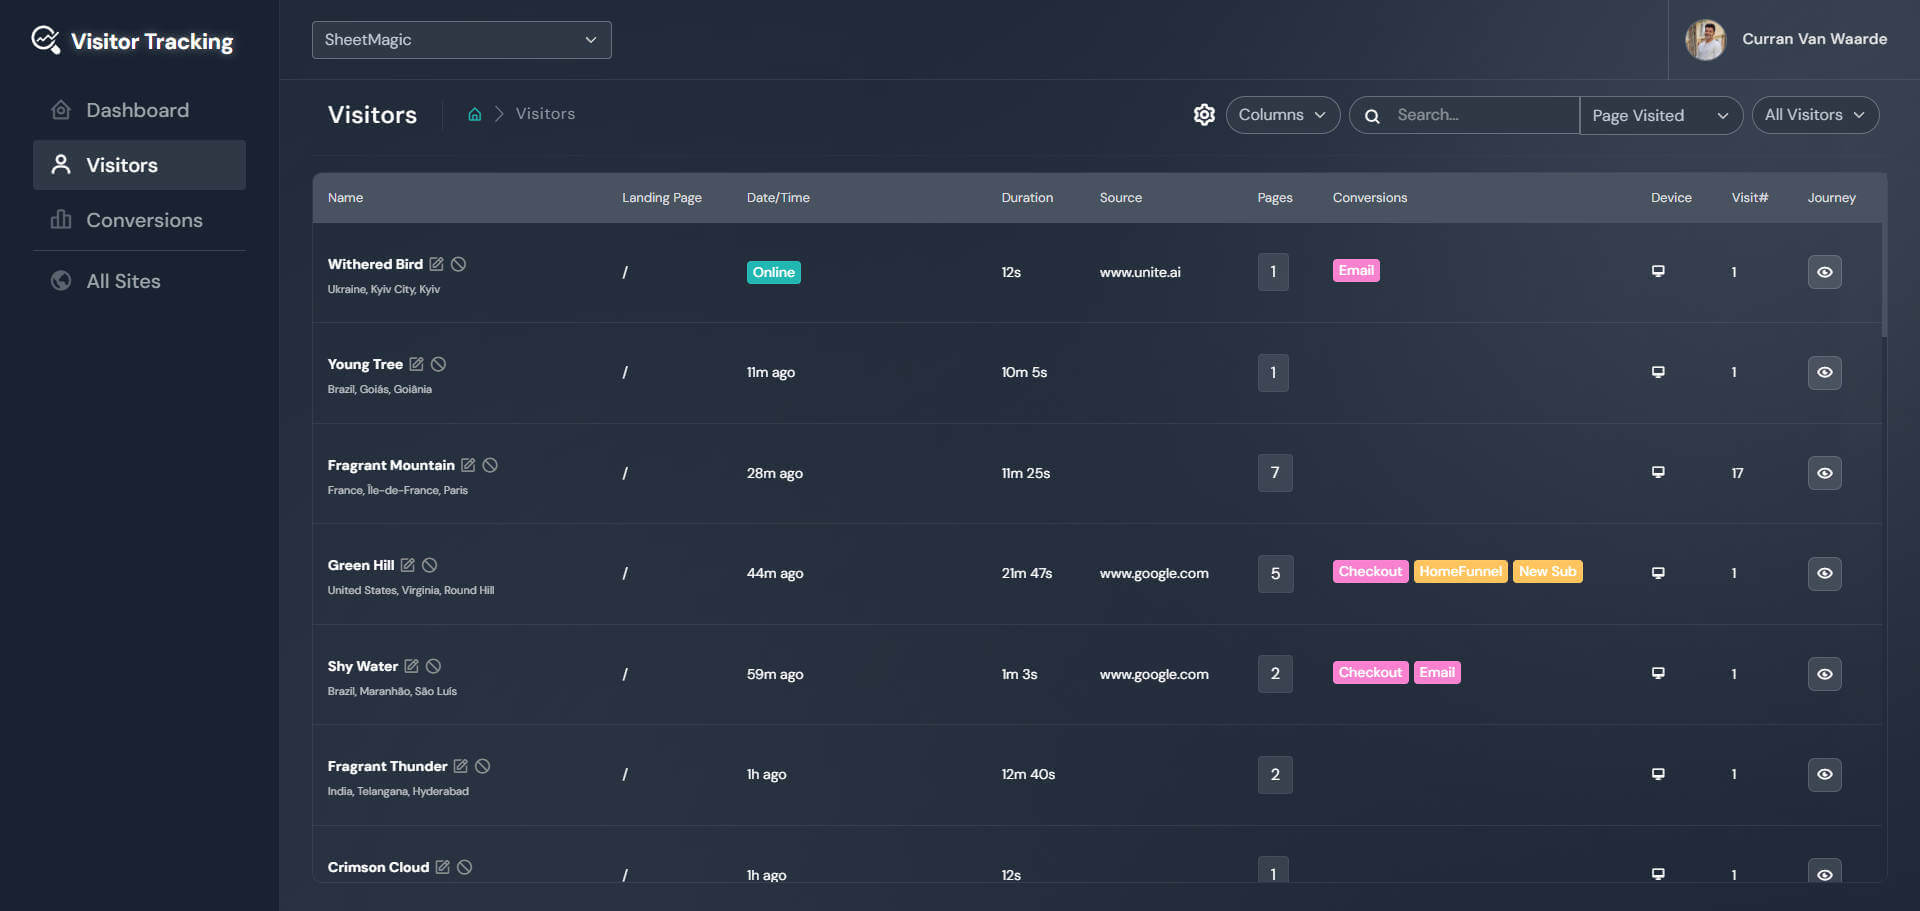Open the journey view for Young Tree
Viewport: 1920px width, 911px height.
click(1824, 372)
